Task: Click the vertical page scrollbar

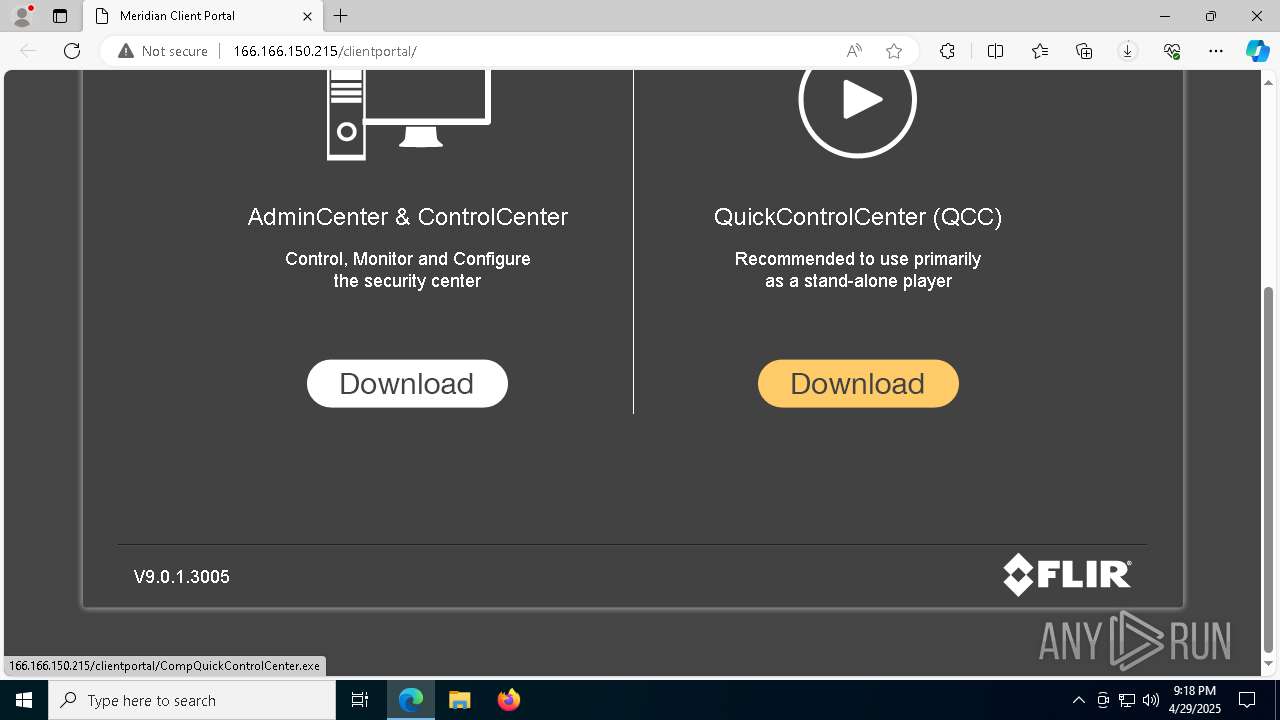Action: [x=1269, y=470]
